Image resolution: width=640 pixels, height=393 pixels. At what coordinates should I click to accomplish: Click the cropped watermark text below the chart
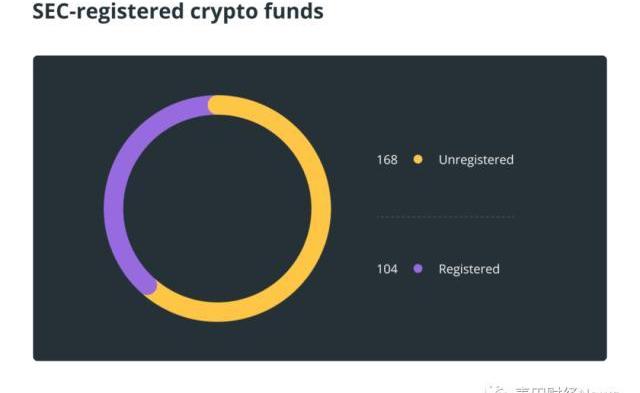tap(565, 389)
